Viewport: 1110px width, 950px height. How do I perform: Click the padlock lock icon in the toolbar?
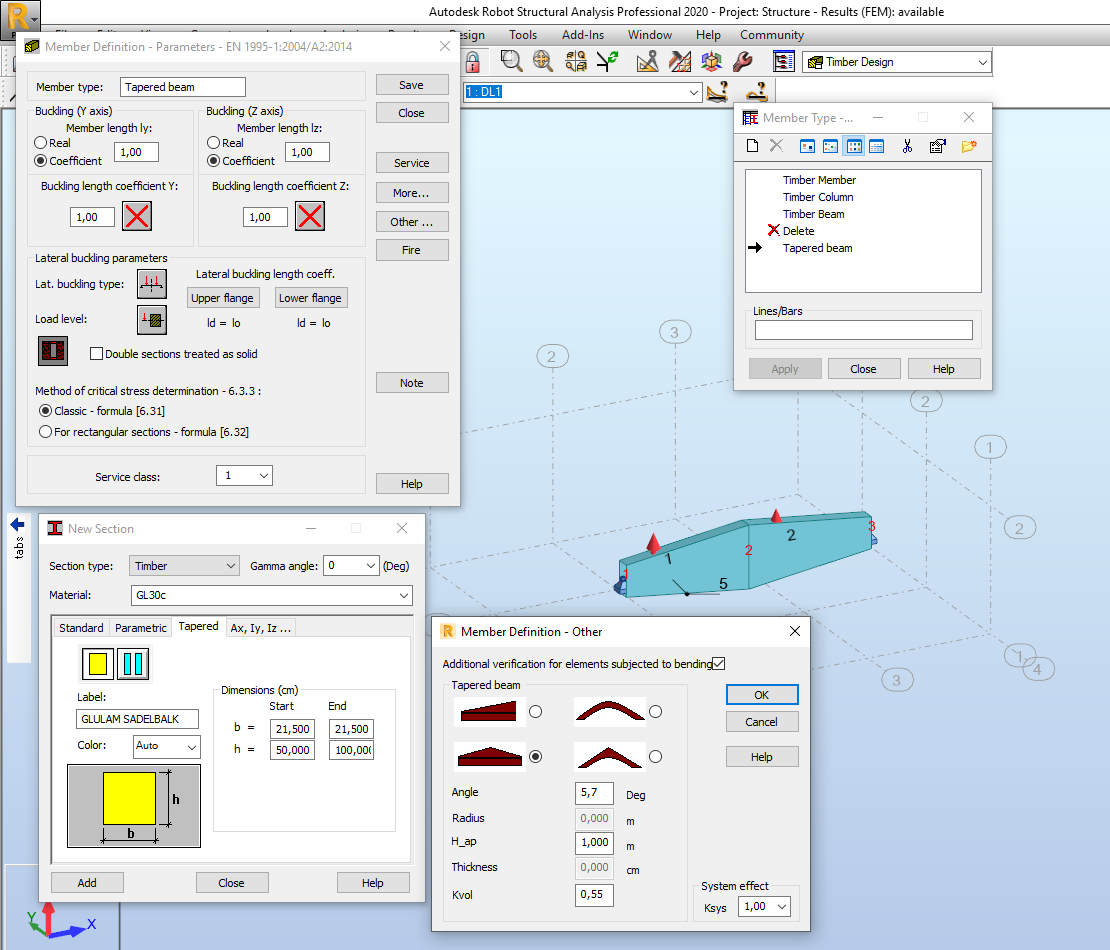(x=473, y=62)
